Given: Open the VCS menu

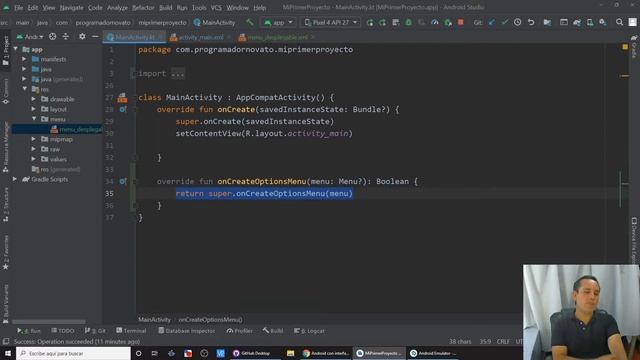Looking at the screenshot, I should tap(216, 7).
